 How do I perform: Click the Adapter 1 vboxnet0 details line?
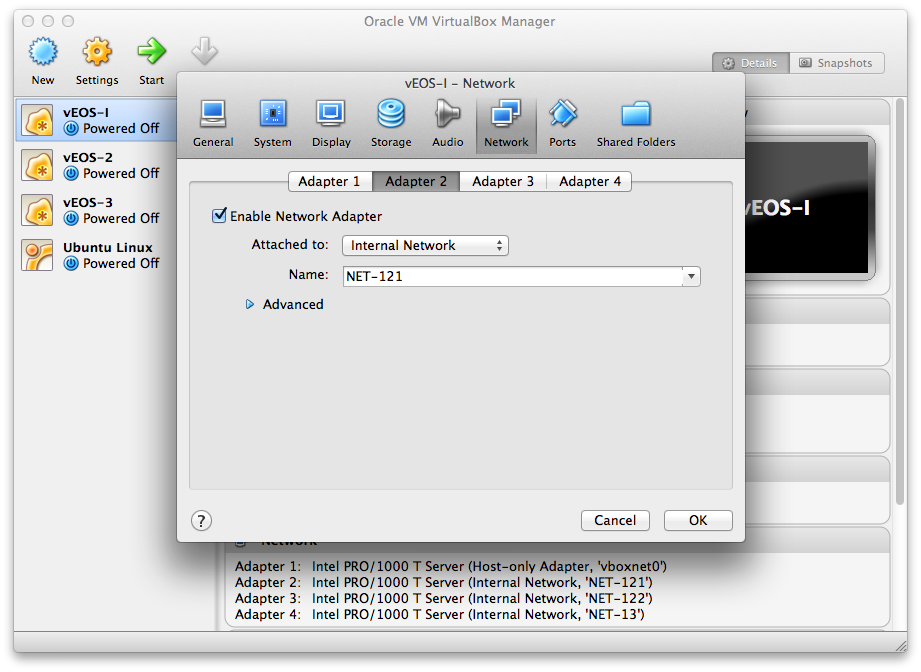click(x=451, y=566)
